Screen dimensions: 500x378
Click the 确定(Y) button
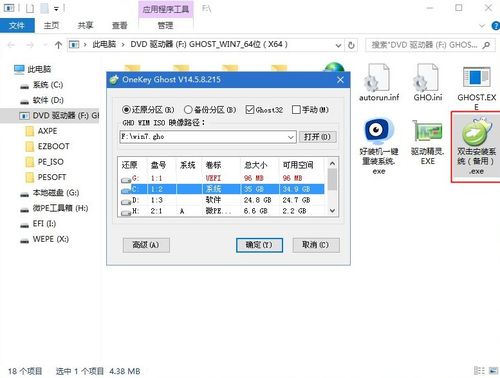(259, 245)
